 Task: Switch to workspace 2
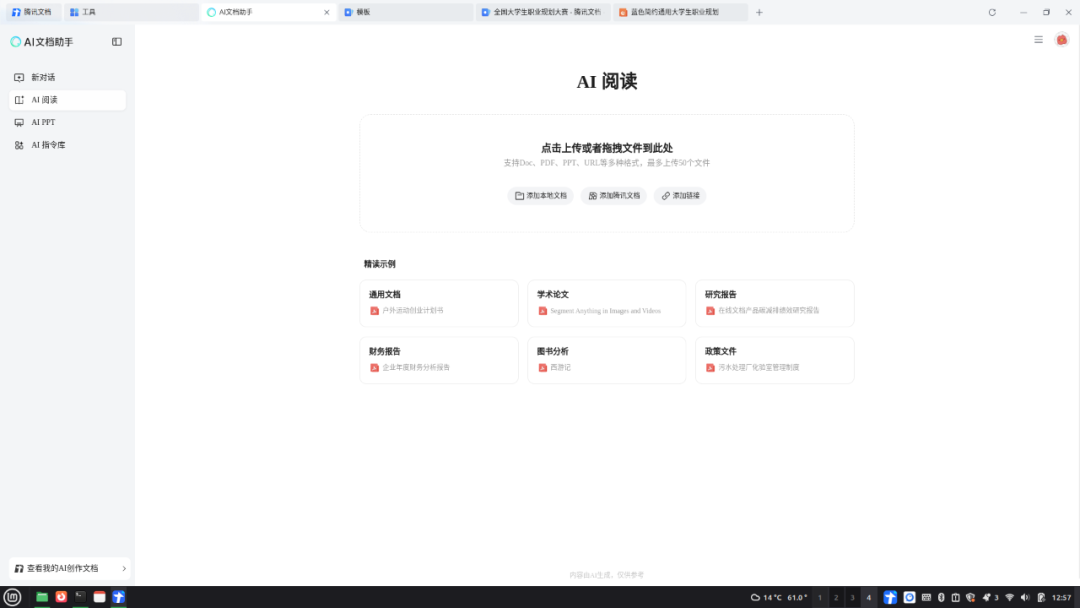(x=836, y=598)
